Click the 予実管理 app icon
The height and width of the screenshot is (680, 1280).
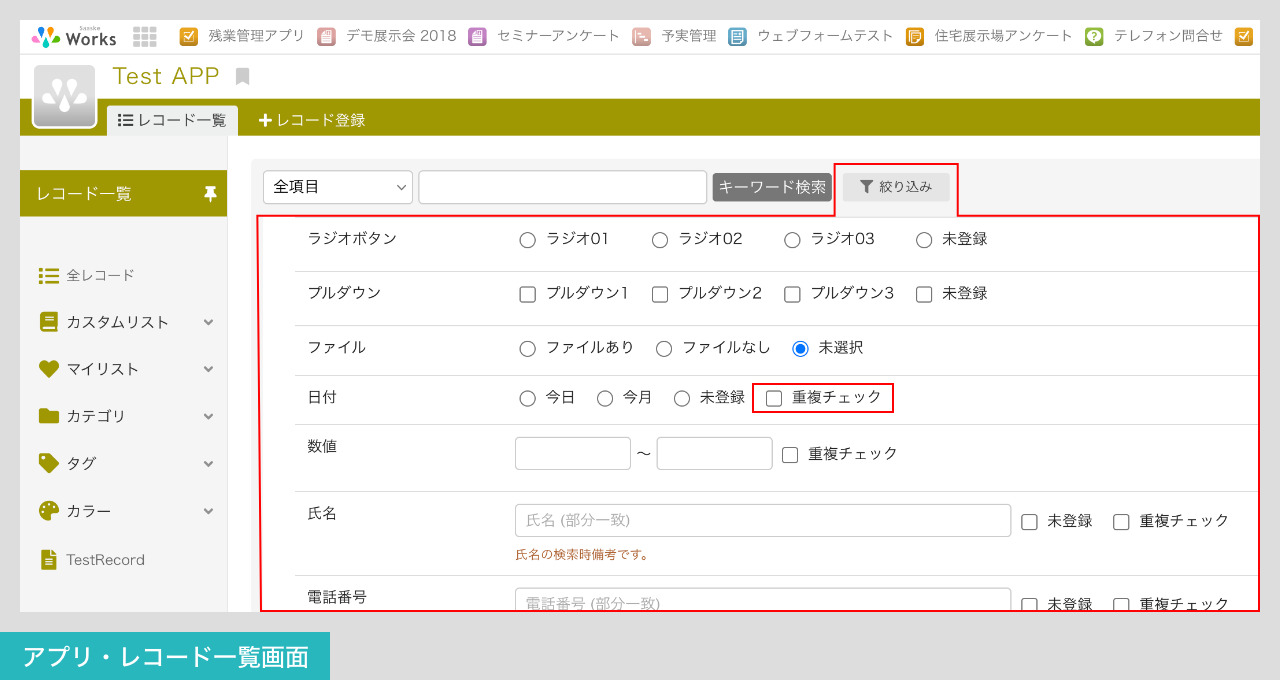(x=641, y=36)
